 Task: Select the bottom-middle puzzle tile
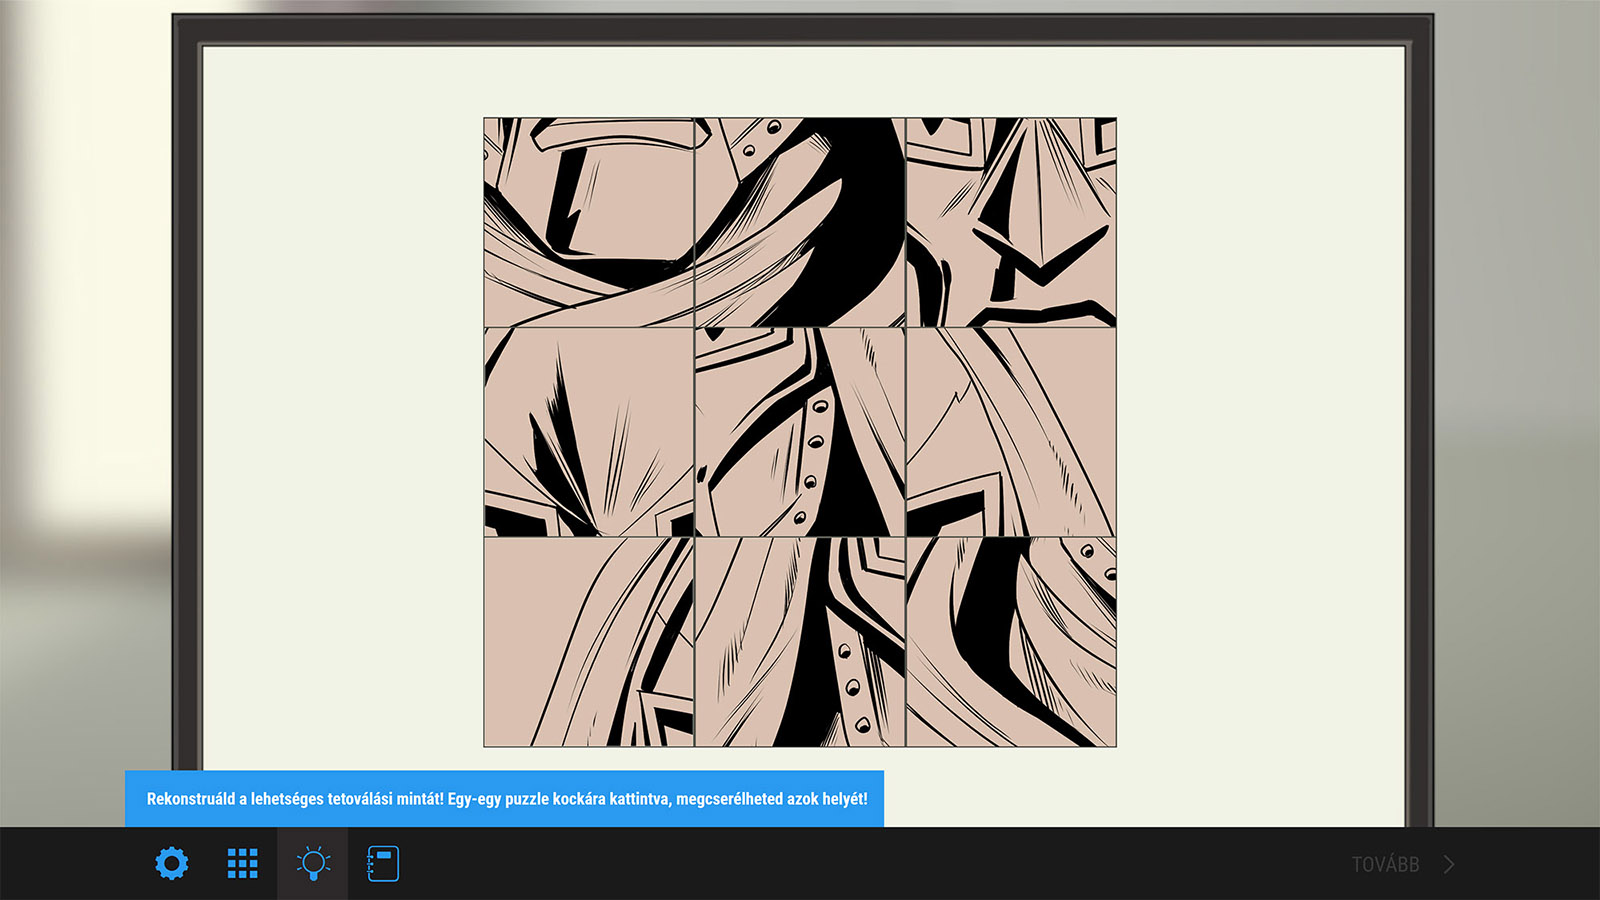point(800,642)
